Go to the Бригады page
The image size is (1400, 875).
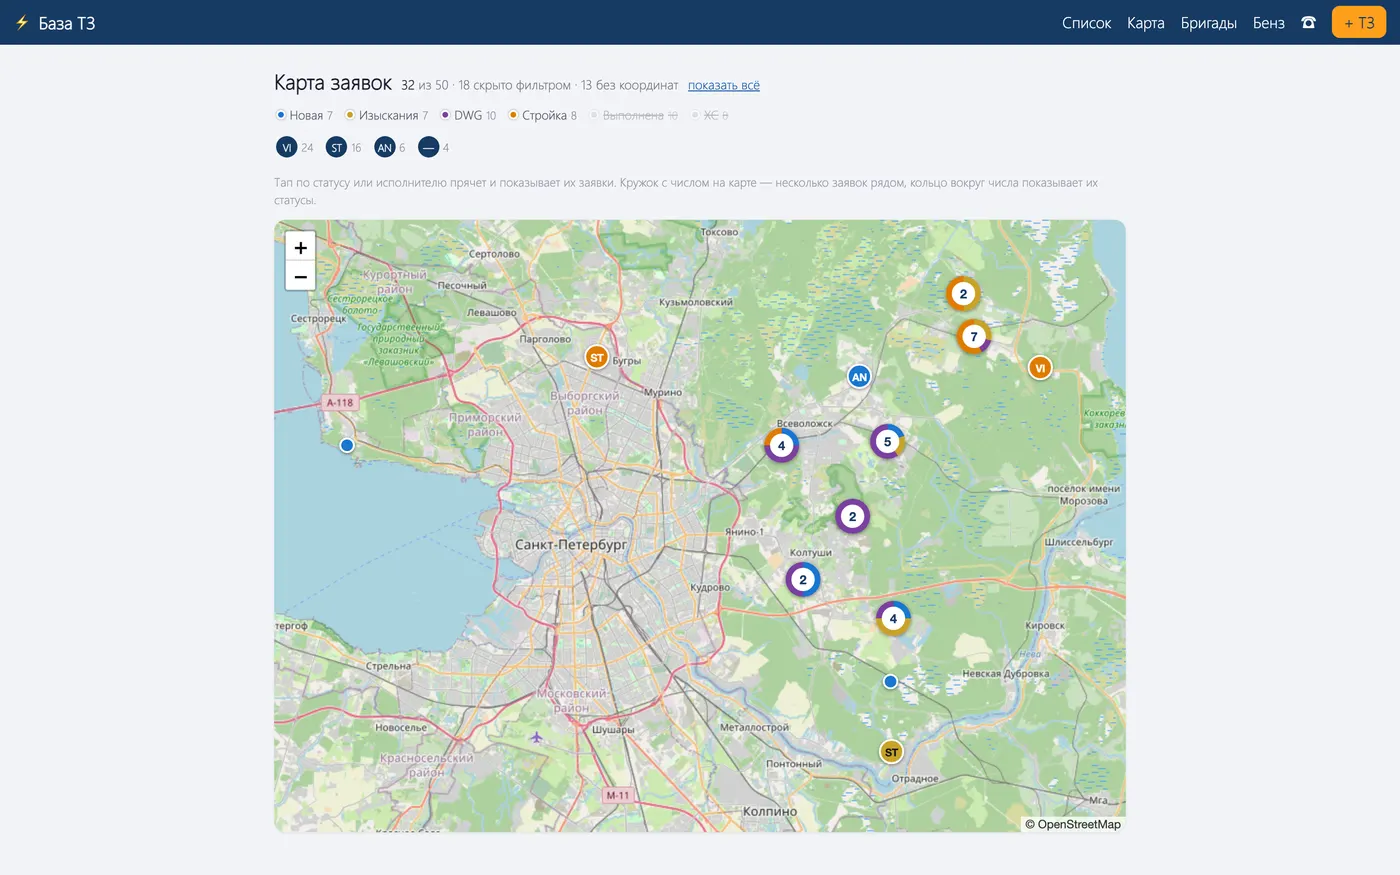1208,23
